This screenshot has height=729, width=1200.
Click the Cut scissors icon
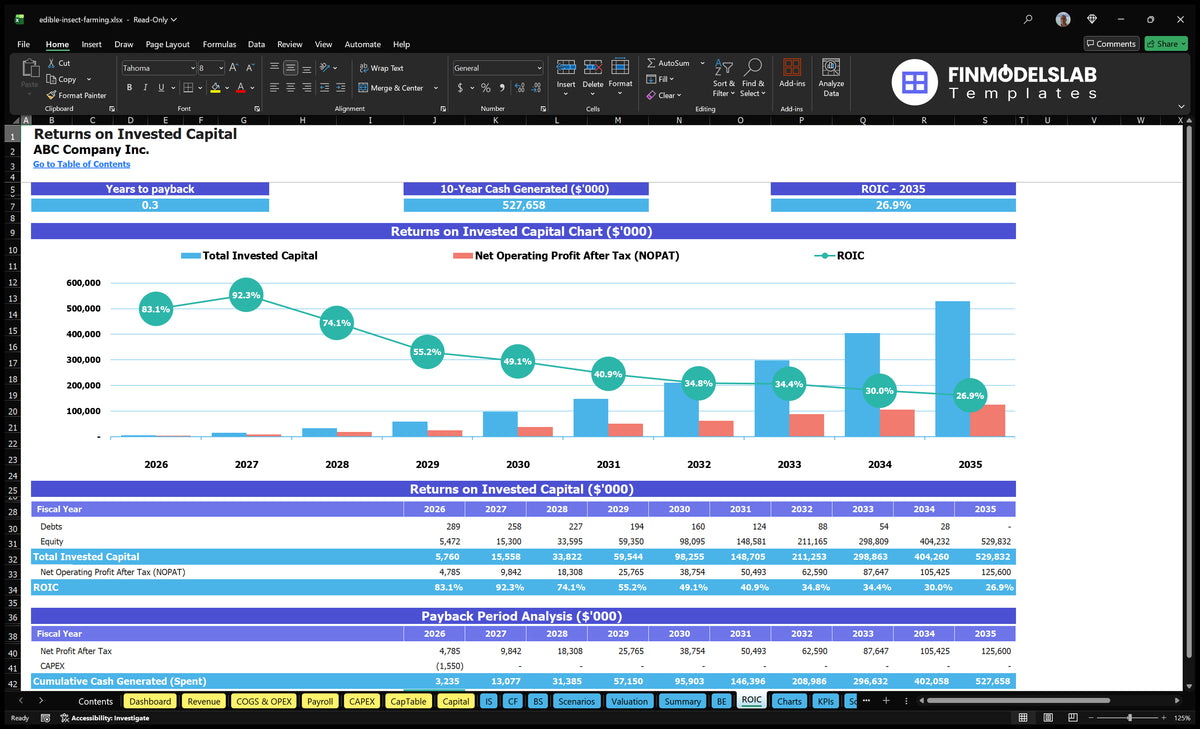51,63
